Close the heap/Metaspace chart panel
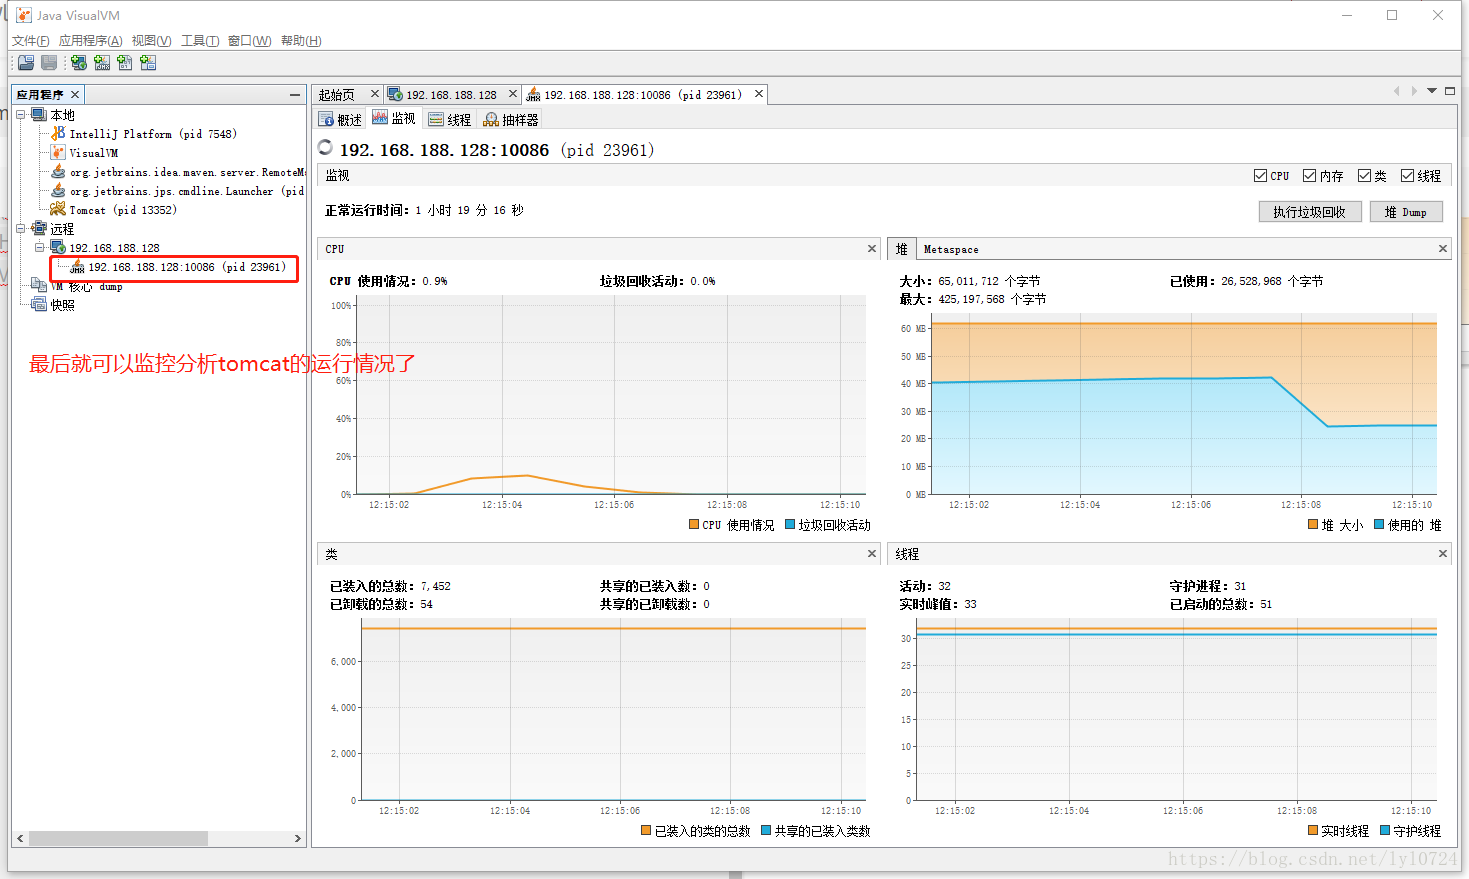The width and height of the screenshot is (1469, 879). tap(1443, 249)
